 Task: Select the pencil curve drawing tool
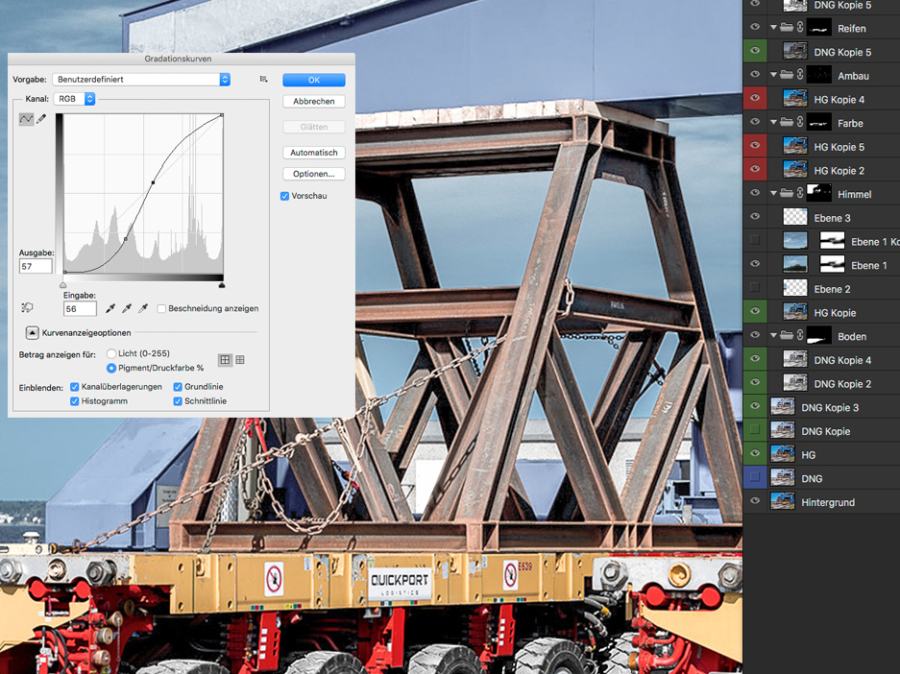pyautogui.click(x=41, y=119)
